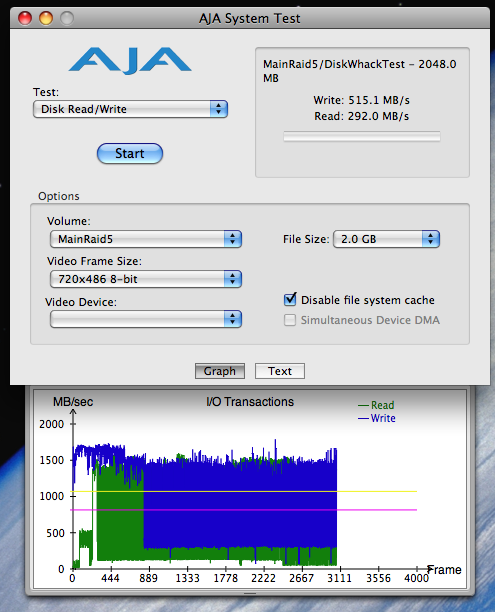Screen dimensions: 495x612
Task: Click the drawer resize handle below graph
Action: click(250, 594)
